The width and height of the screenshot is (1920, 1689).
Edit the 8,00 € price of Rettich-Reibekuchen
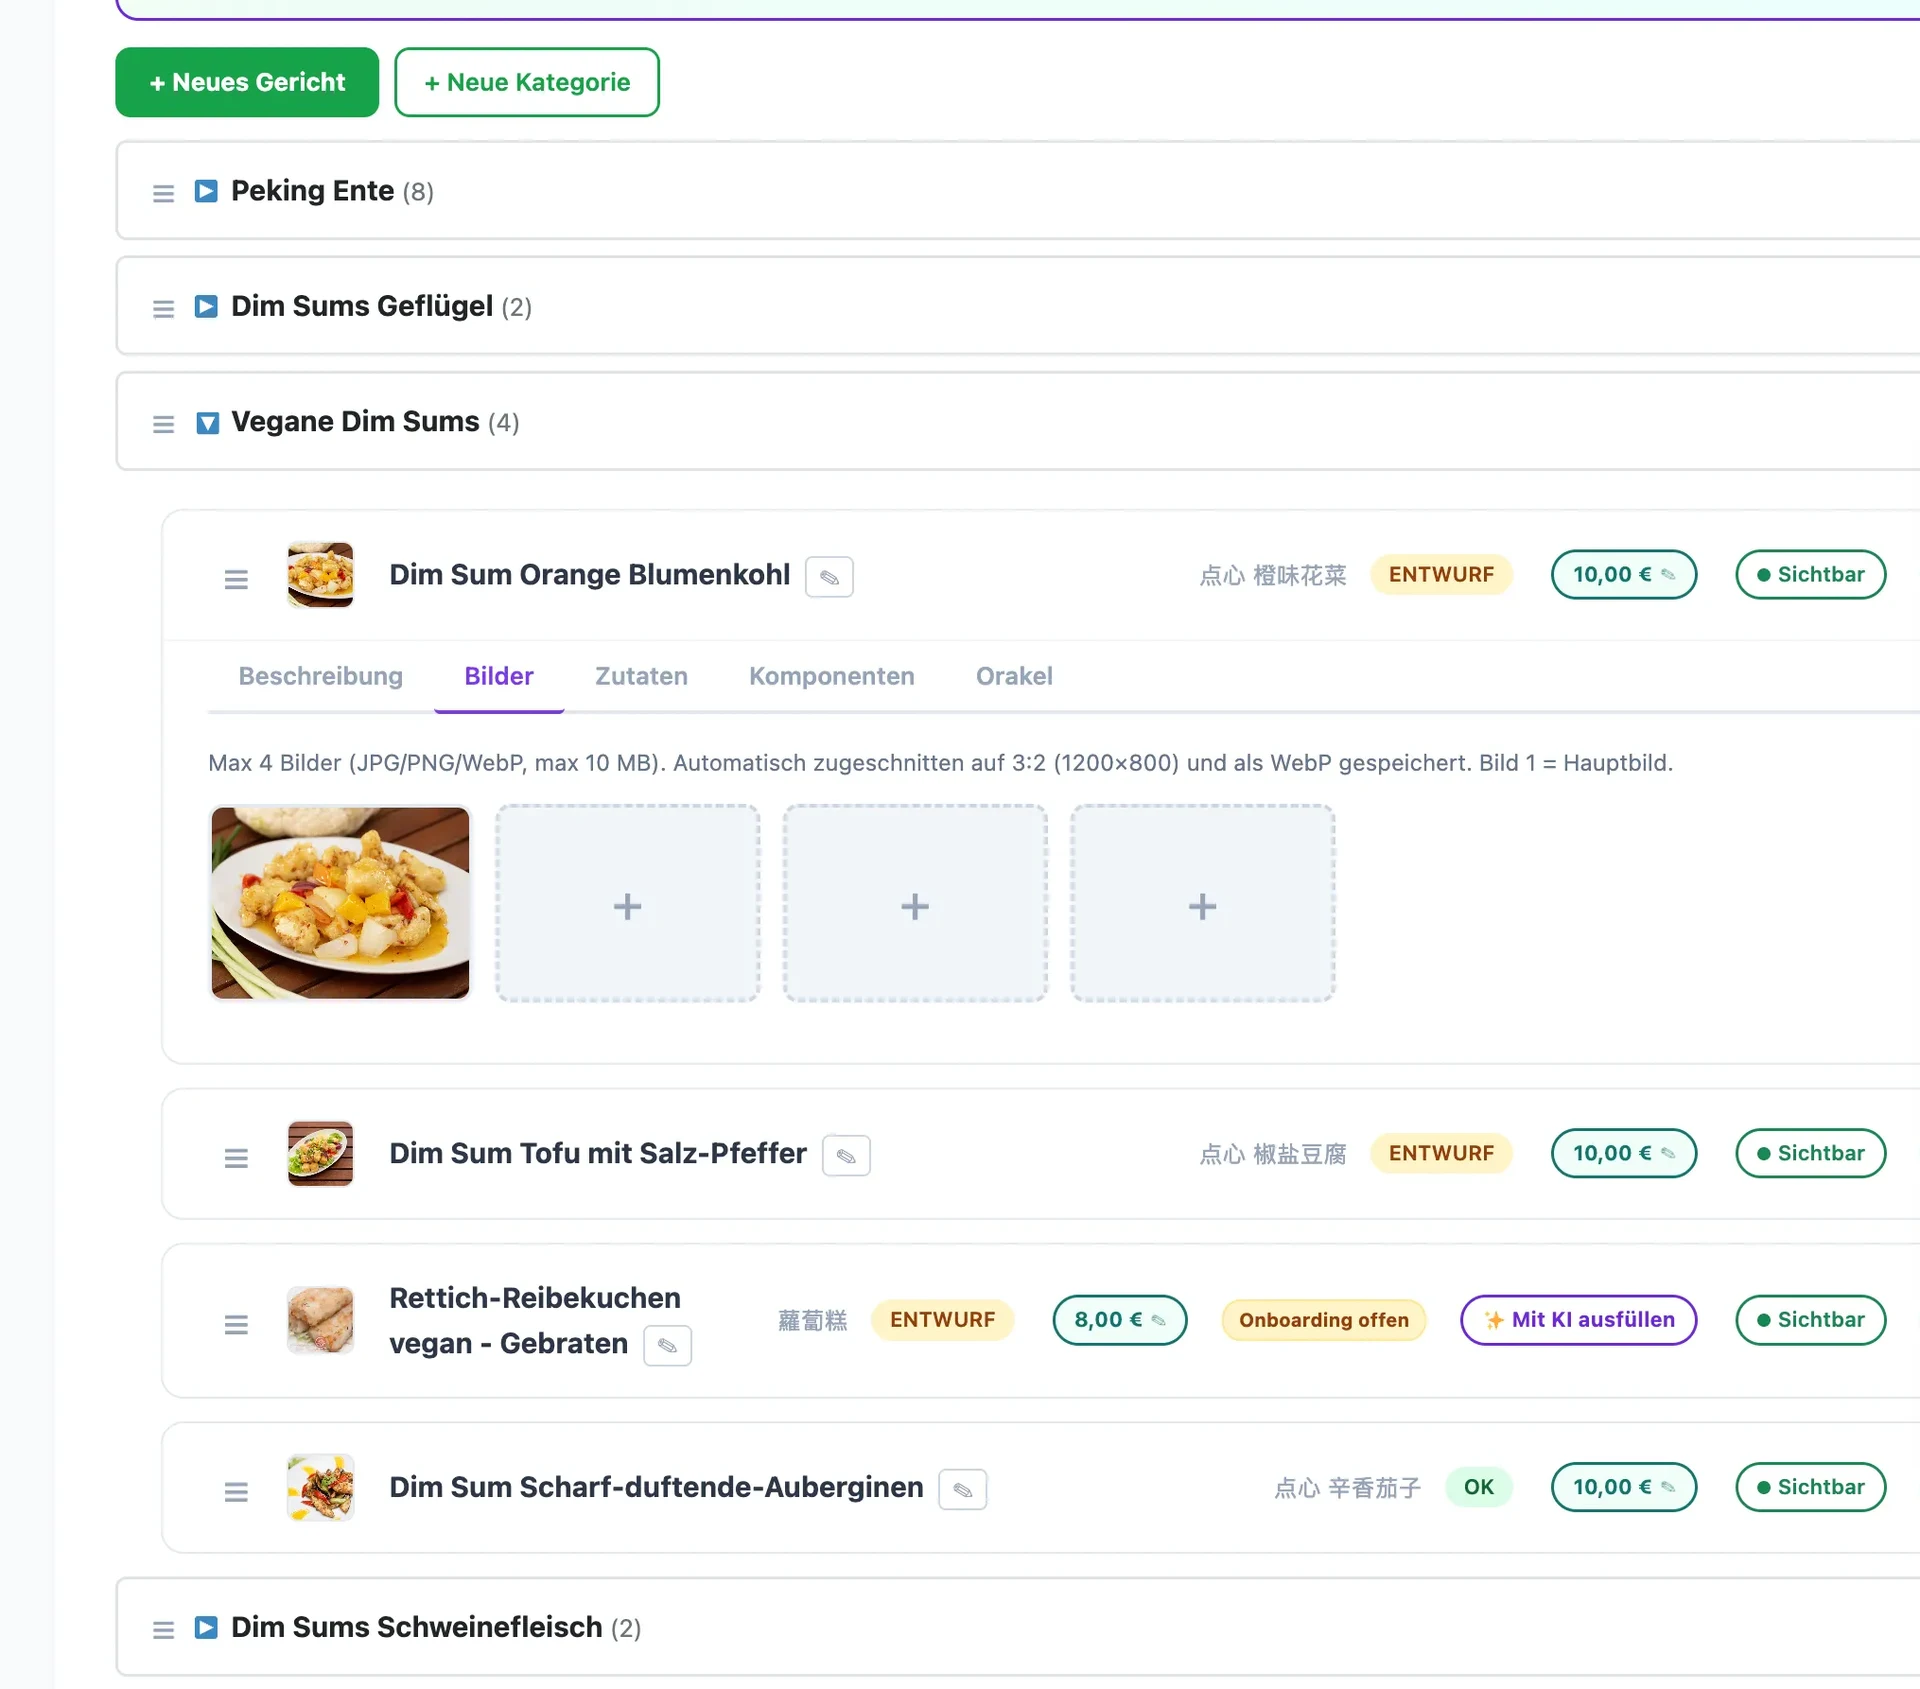(1119, 1320)
